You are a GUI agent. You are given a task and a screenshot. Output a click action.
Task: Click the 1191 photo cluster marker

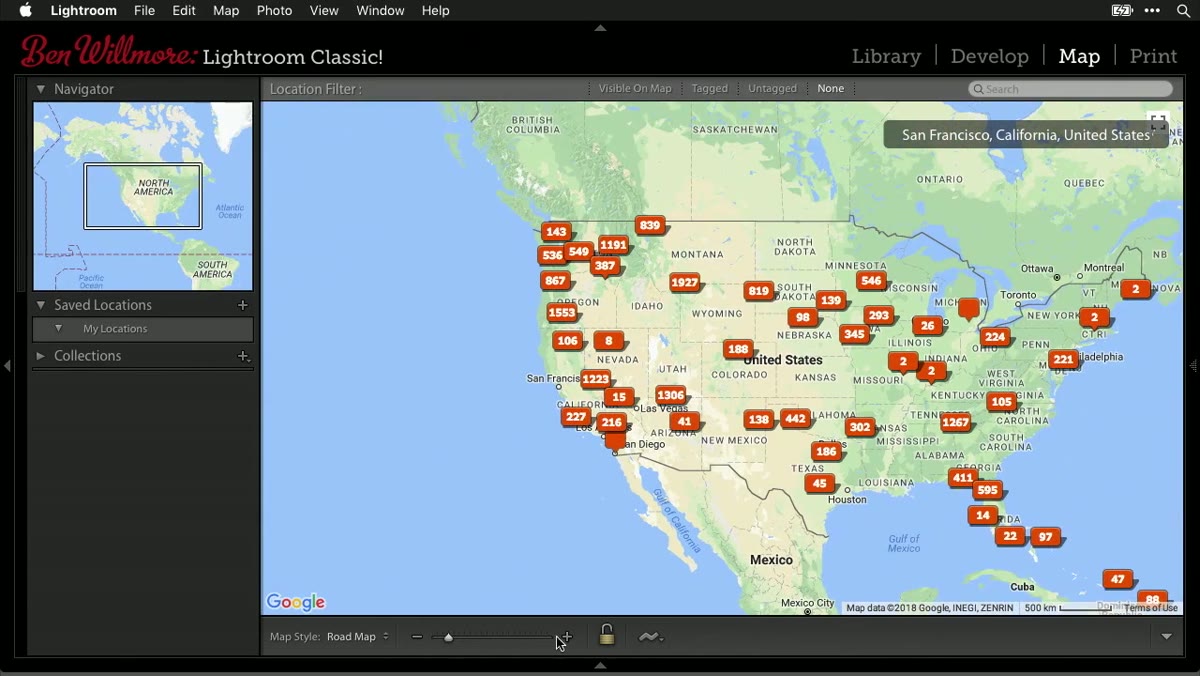pyautogui.click(x=613, y=245)
